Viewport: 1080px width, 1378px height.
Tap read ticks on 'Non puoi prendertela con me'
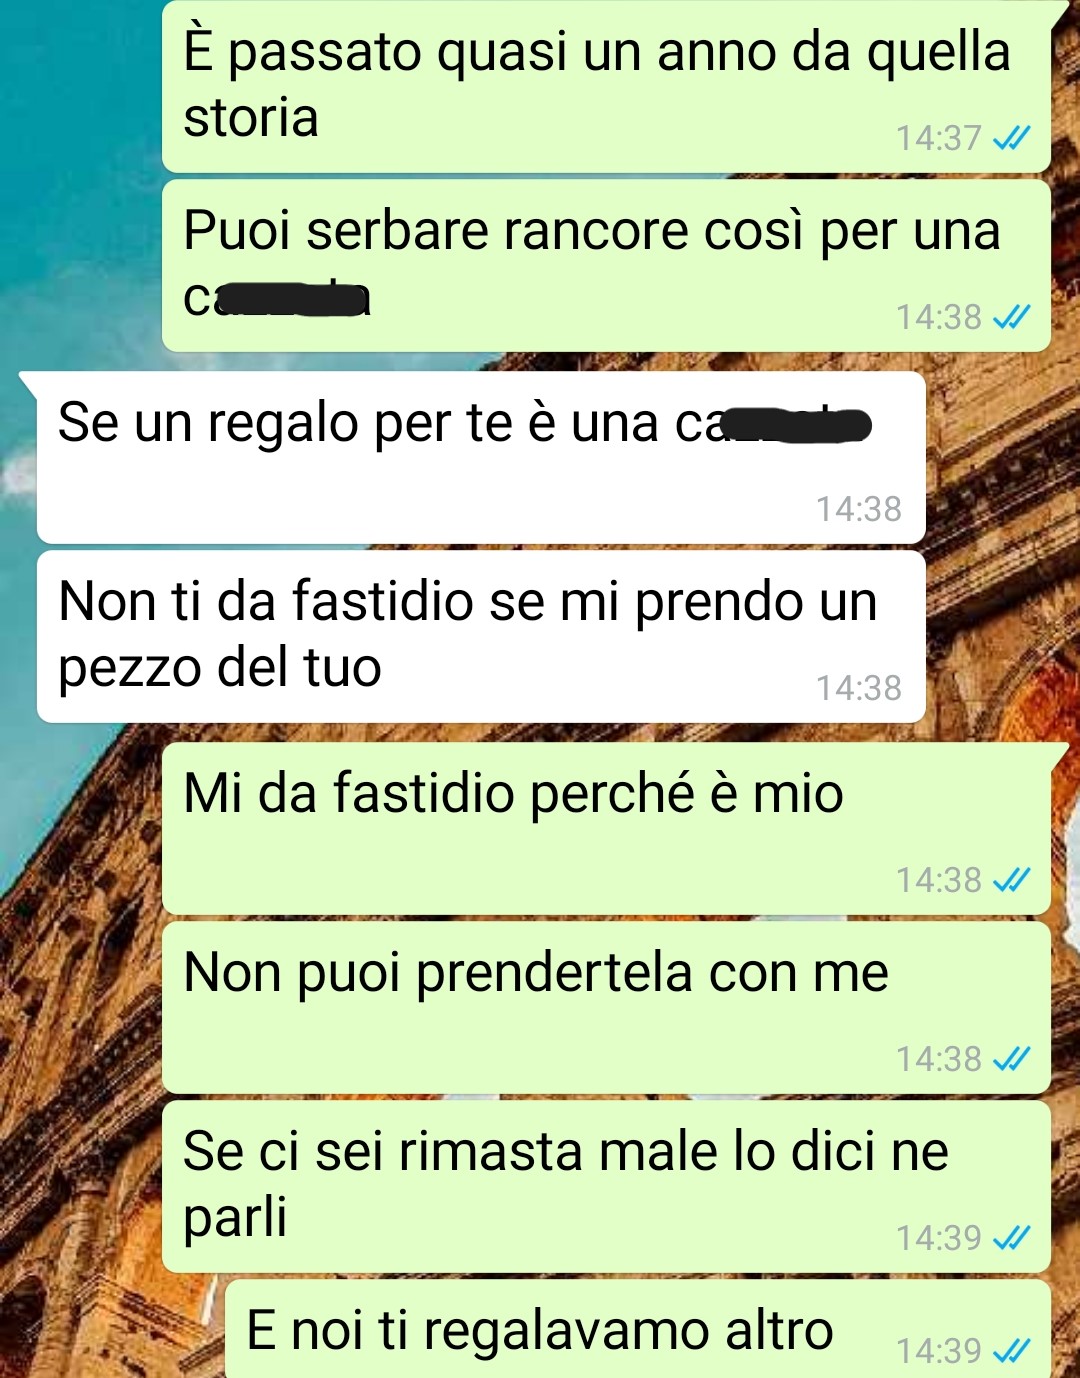click(x=1011, y=1059)
